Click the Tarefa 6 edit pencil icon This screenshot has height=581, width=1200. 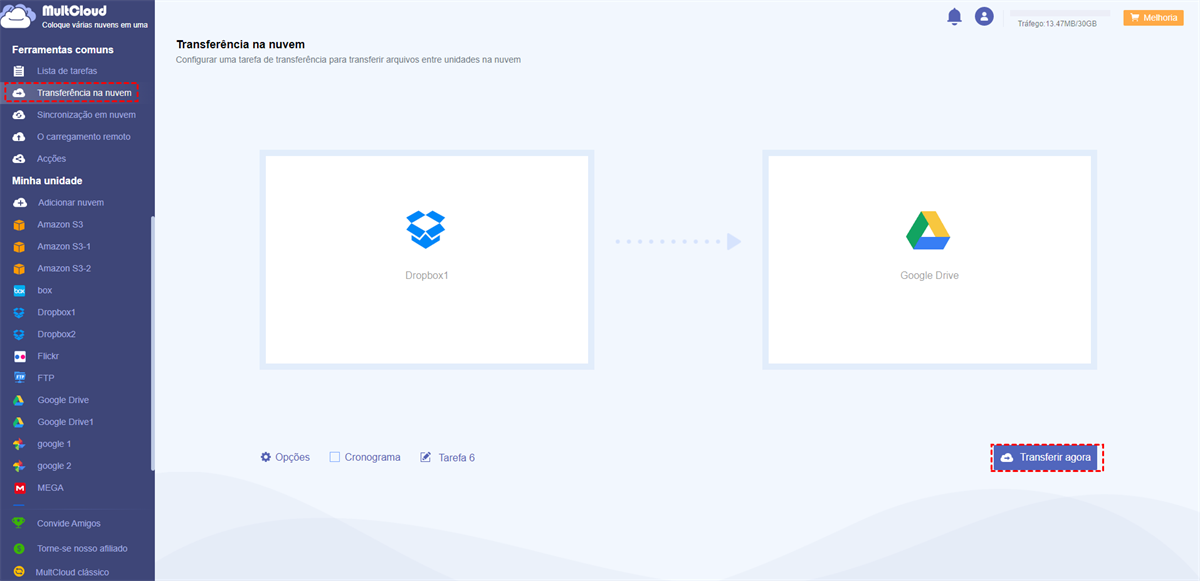coord(426,457)
